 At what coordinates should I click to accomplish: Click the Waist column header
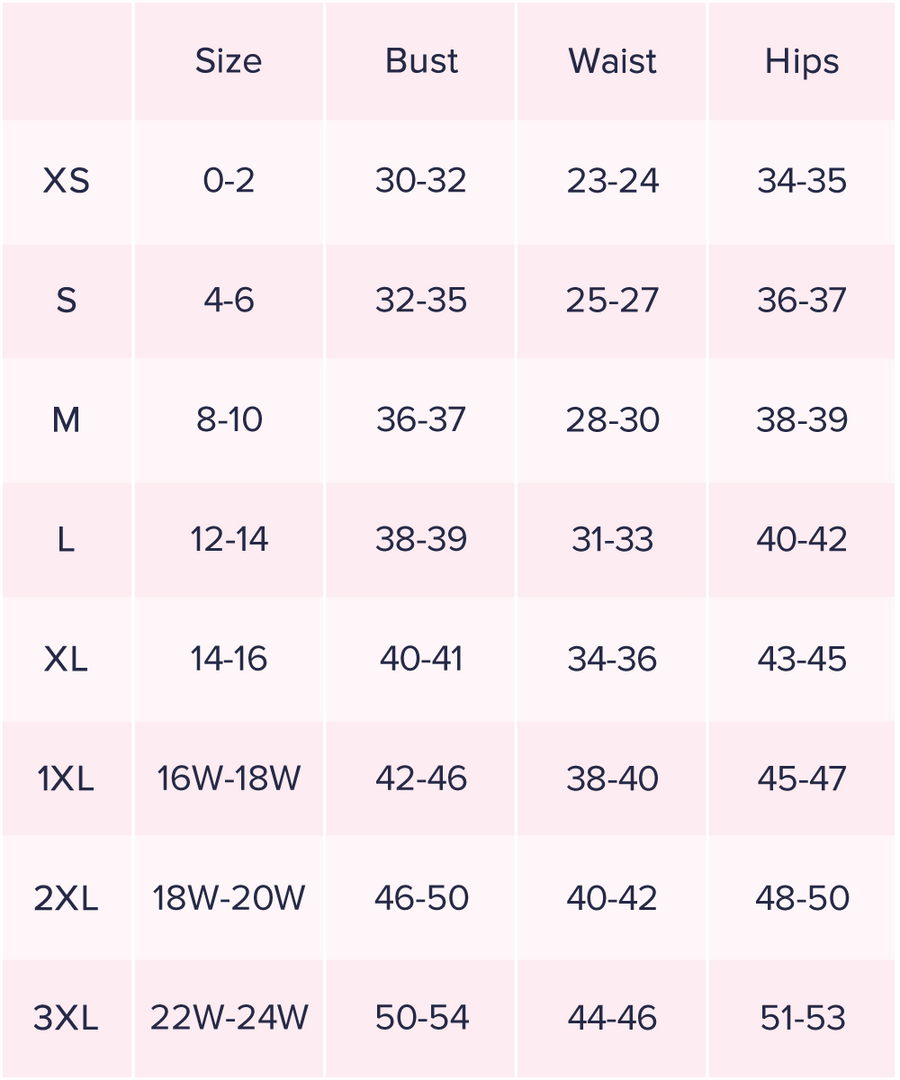(x=612, y=61)
